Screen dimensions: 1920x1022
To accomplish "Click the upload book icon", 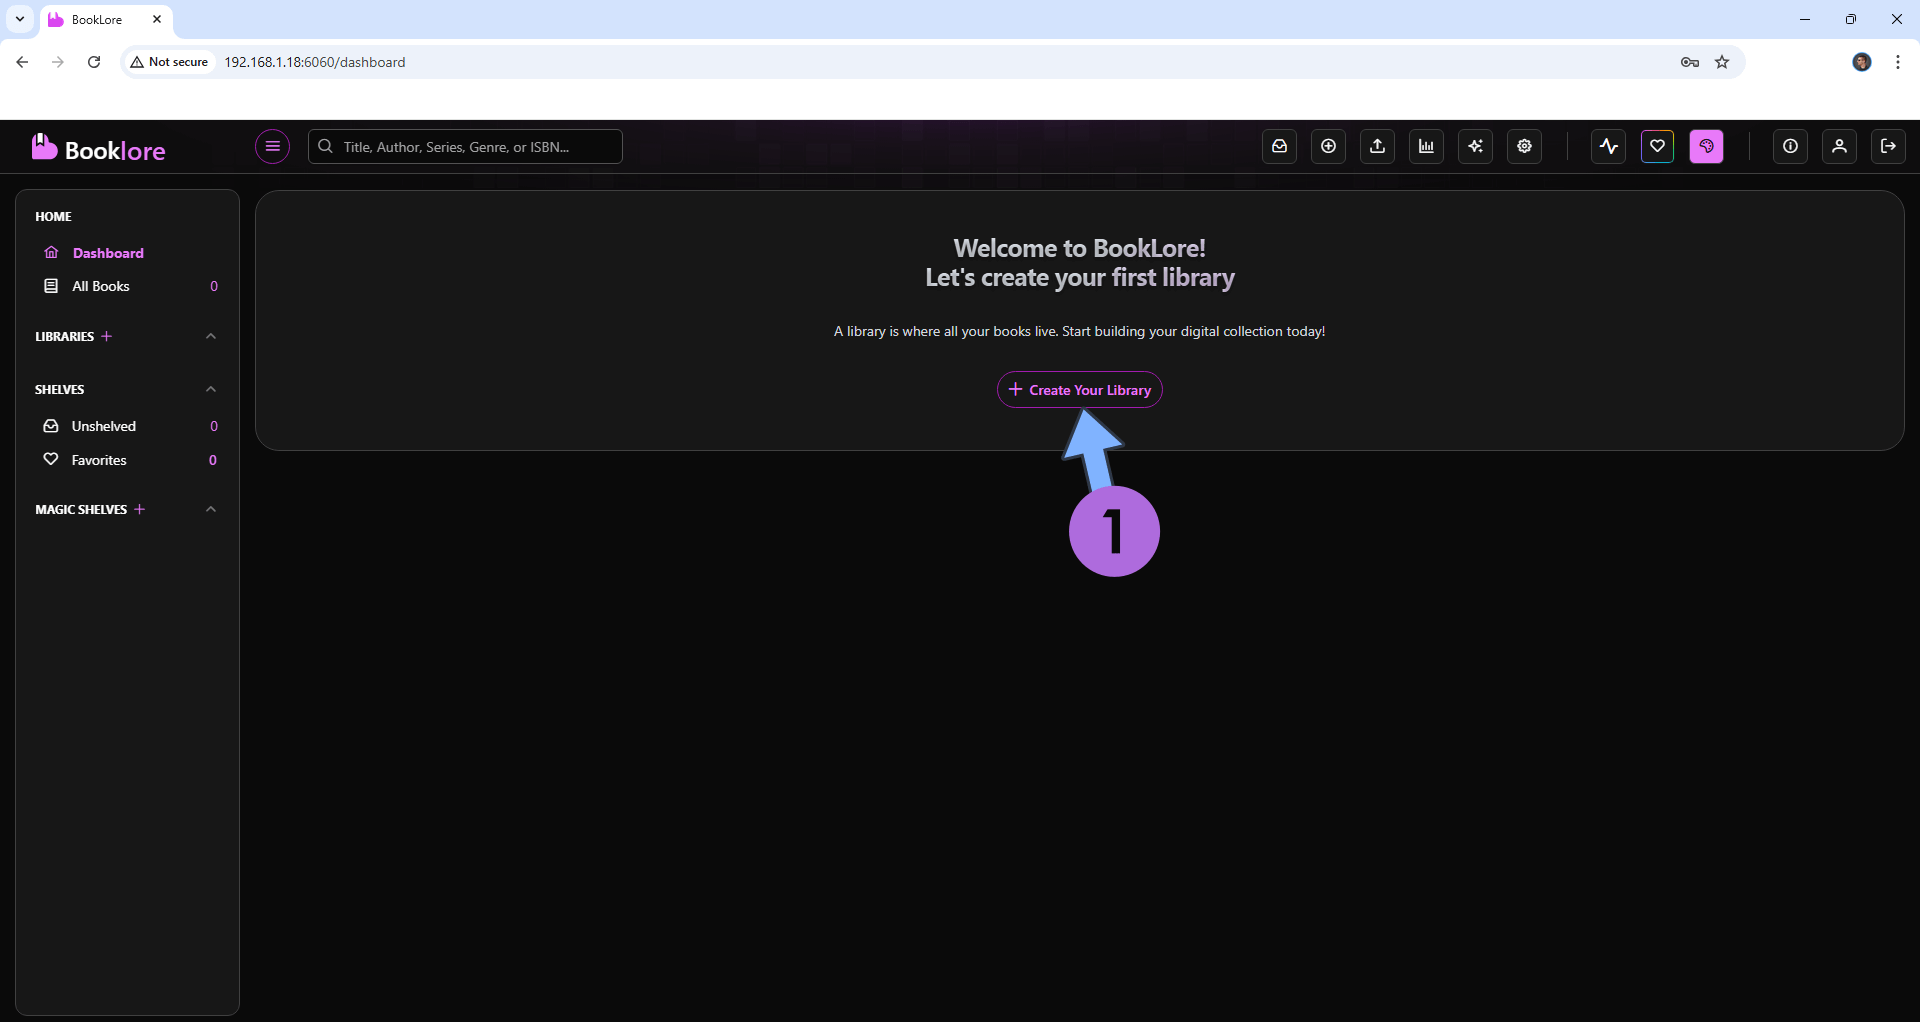I will 1377,146.
